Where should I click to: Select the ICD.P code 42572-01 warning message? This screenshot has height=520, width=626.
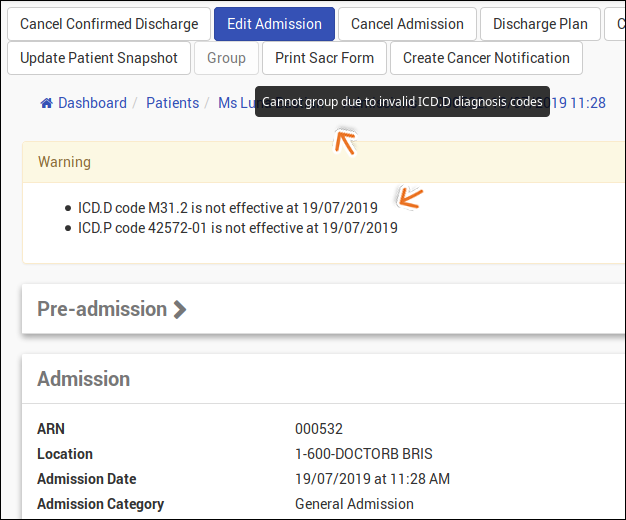click(238, 228)
